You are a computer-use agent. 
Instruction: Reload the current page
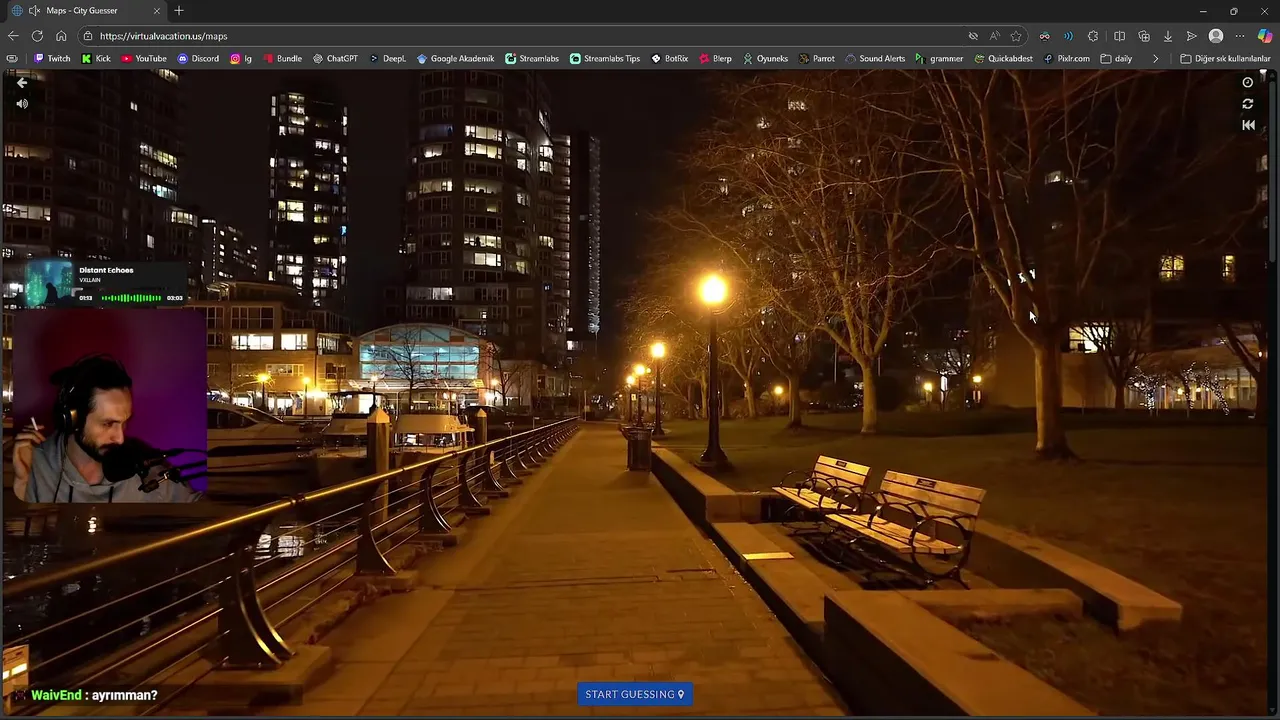click(37, 36)
